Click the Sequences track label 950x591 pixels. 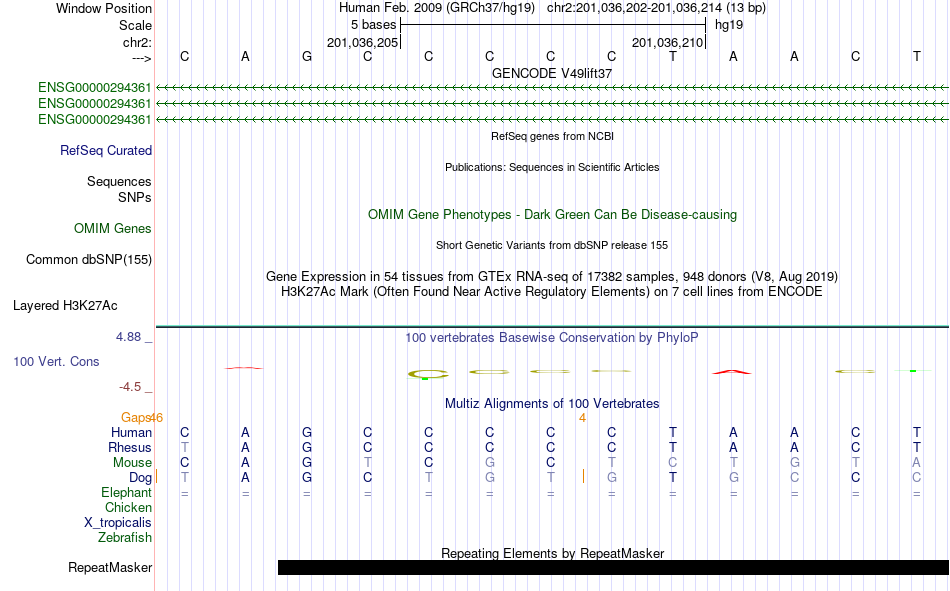pos(119,181)
